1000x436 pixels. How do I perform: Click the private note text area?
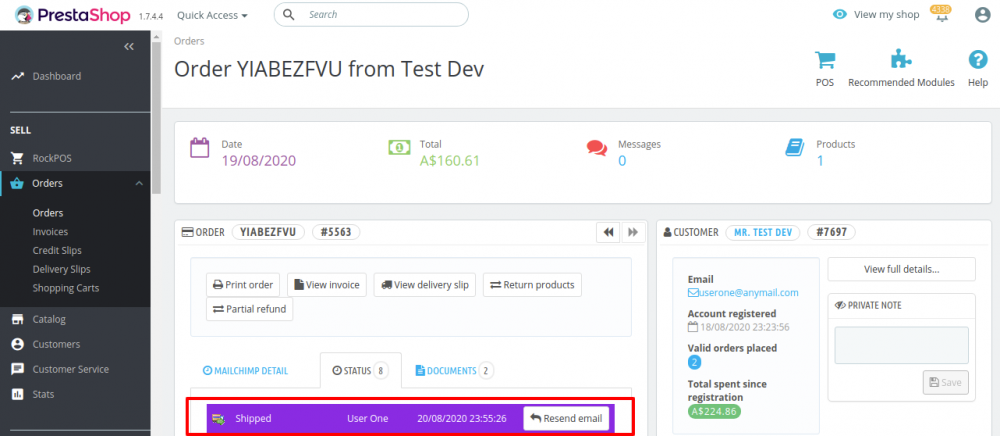902,345
